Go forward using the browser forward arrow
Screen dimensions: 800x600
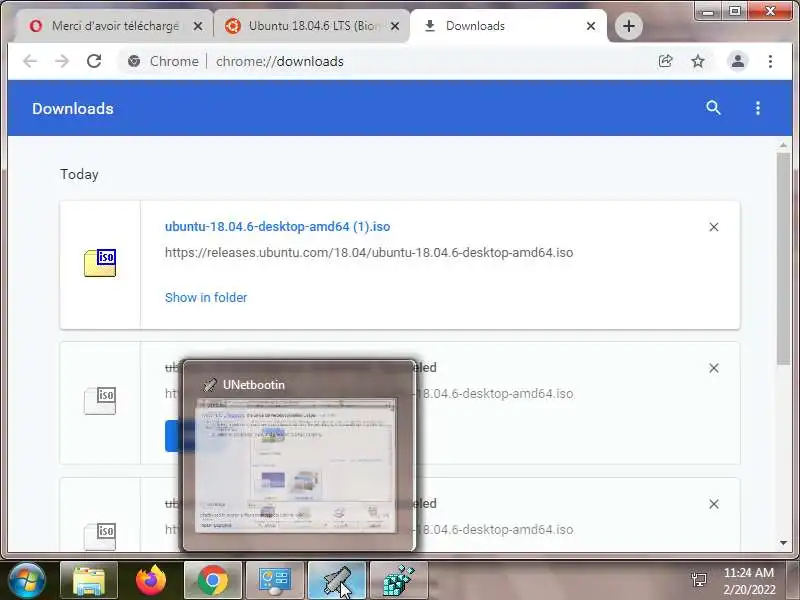pos(62,61)
